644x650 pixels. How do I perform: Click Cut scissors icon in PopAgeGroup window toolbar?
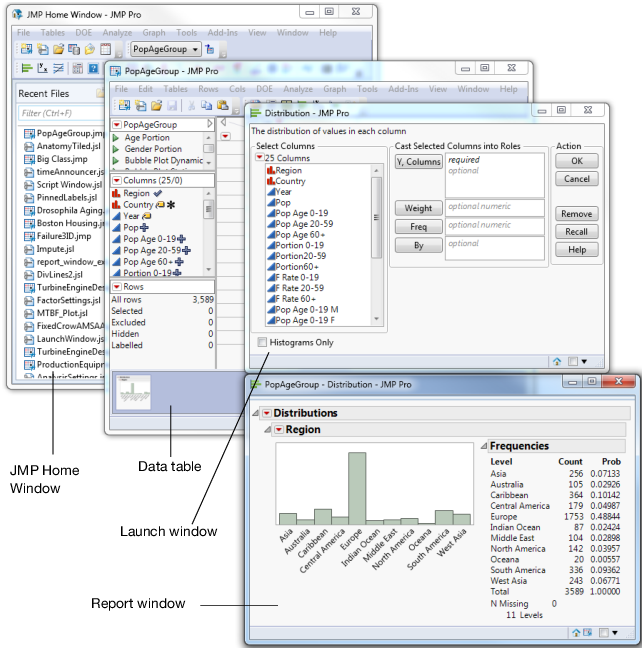pyautogui.click(x=191, y=105)
